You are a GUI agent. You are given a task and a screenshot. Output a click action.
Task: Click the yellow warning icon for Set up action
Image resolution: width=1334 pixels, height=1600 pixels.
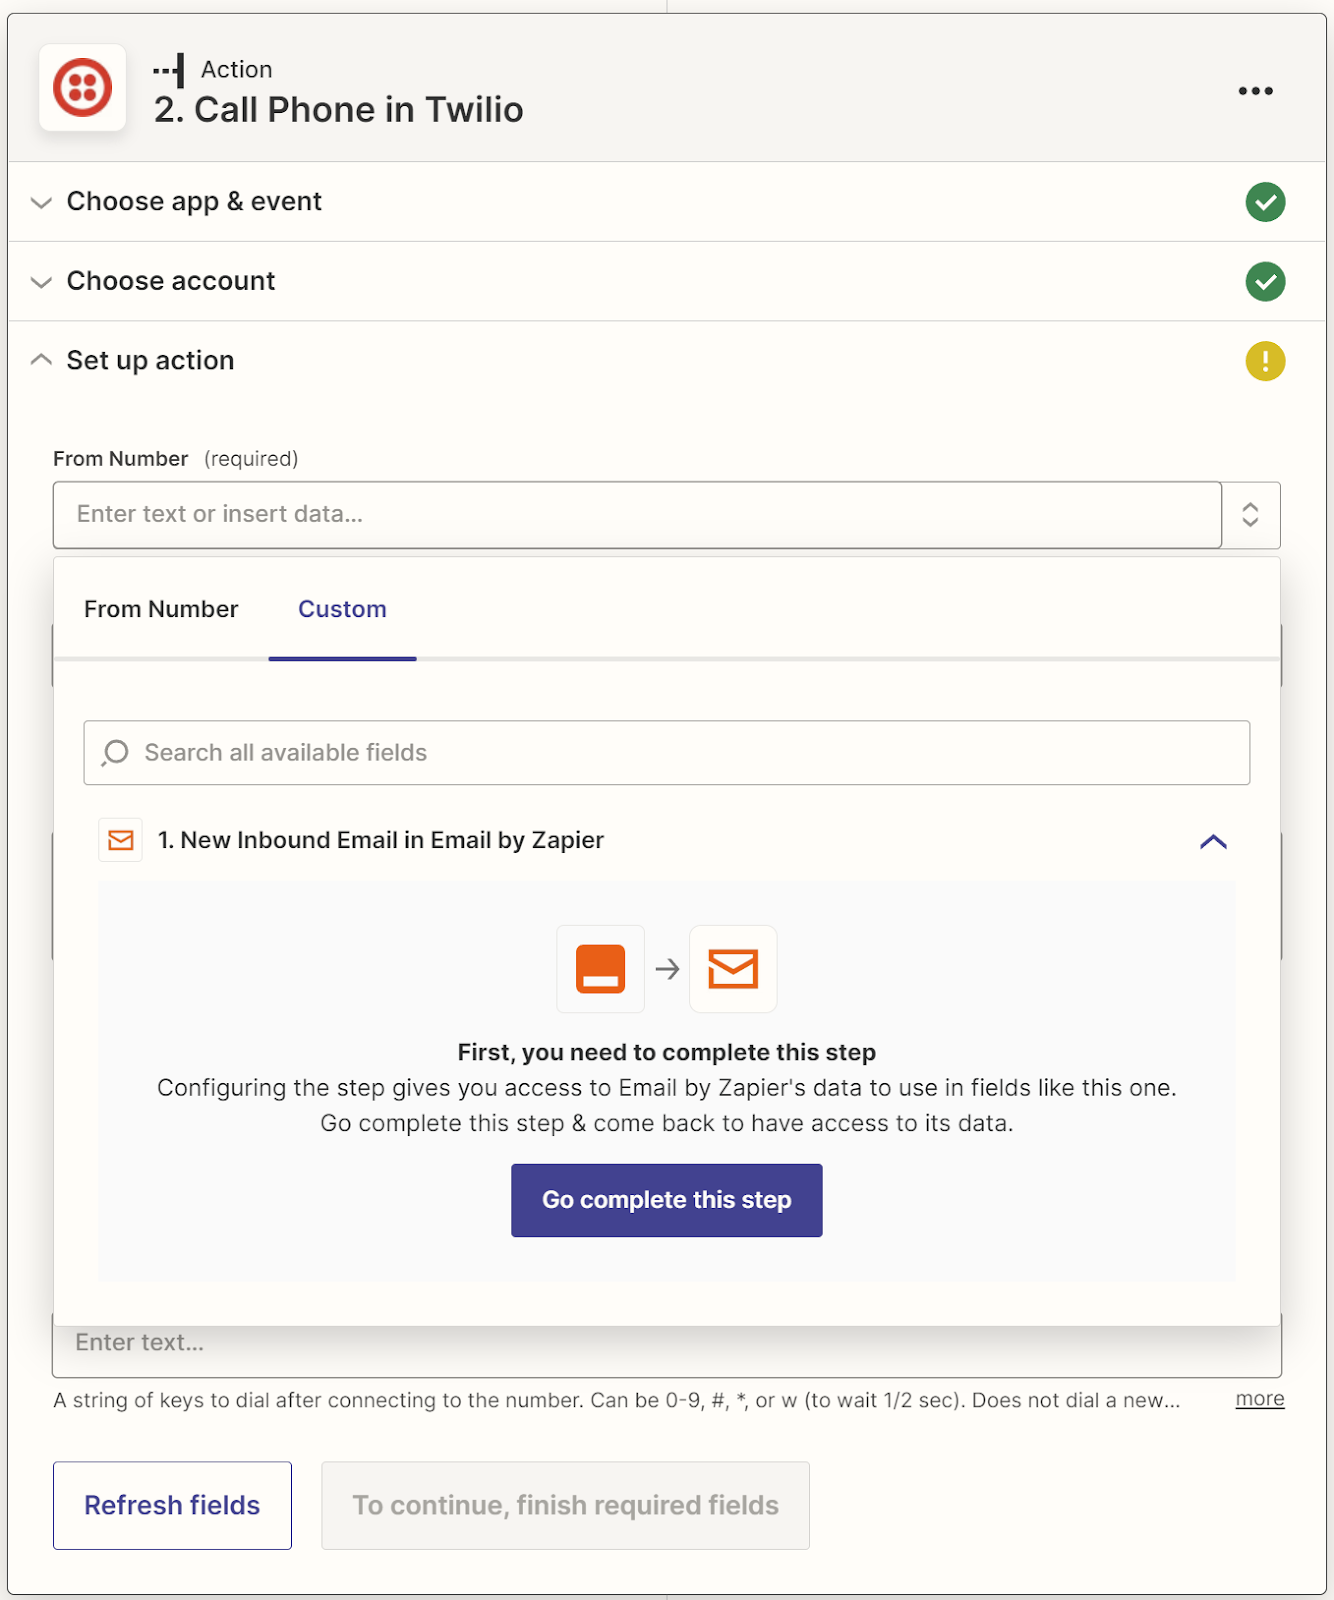click(1265, 361)
